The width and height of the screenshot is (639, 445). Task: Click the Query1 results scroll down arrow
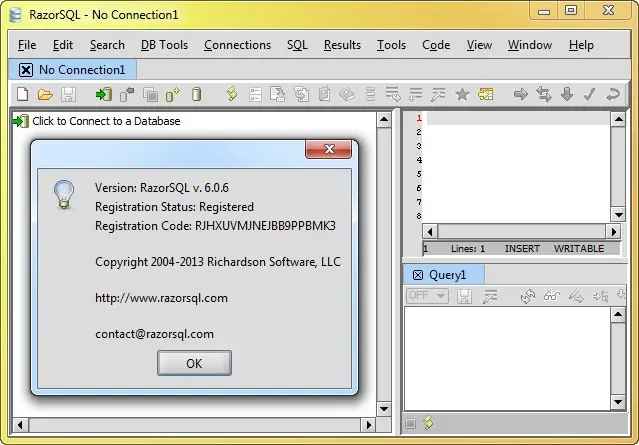pos(618,402)
